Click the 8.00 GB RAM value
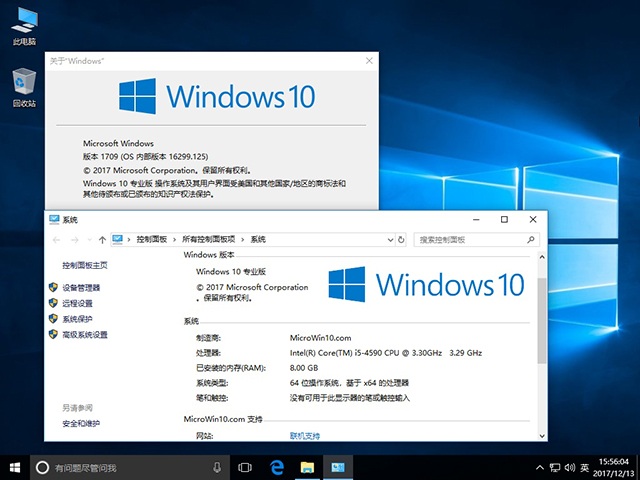This screenshot has width=640, height=480. tap(304, 368)
